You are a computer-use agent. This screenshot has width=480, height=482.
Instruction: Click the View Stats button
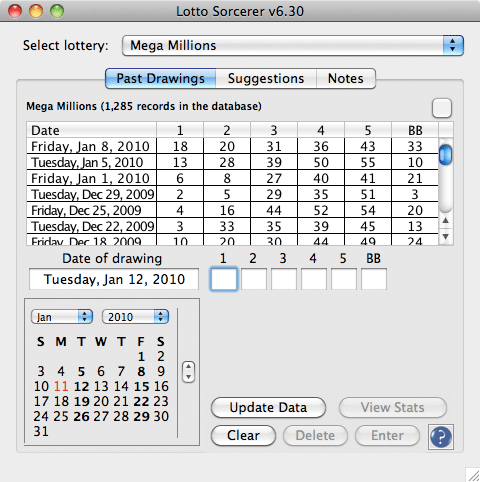[393, 407]
